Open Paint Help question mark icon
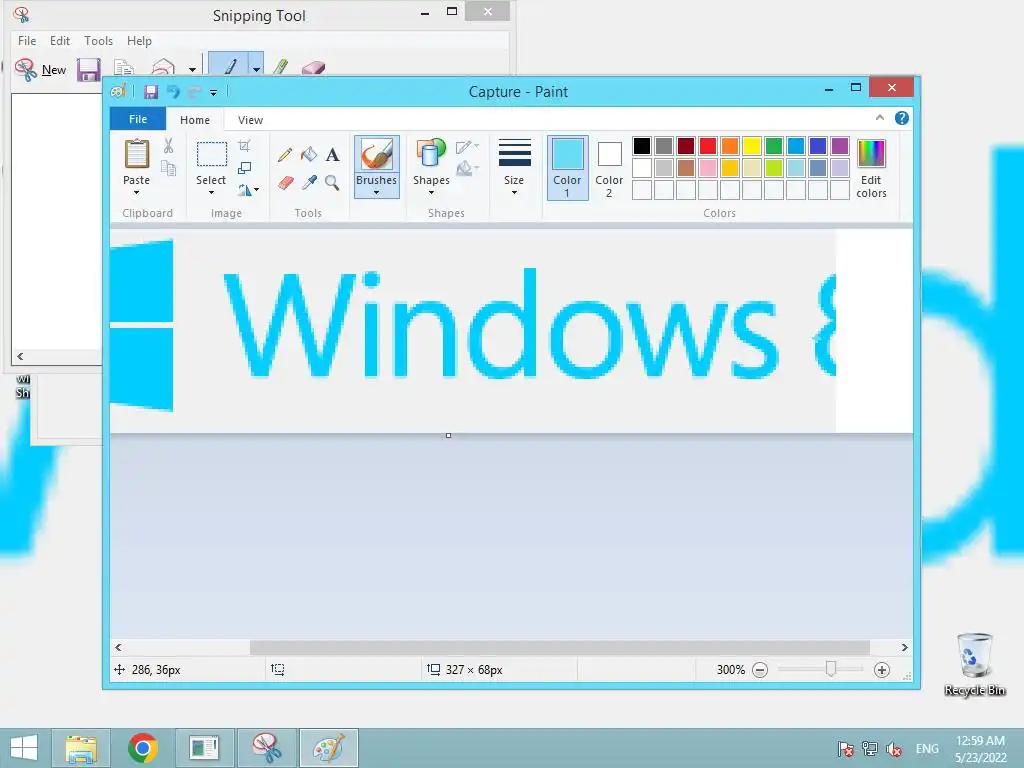This screenshot has height=768, width=1024. point(902,118)
